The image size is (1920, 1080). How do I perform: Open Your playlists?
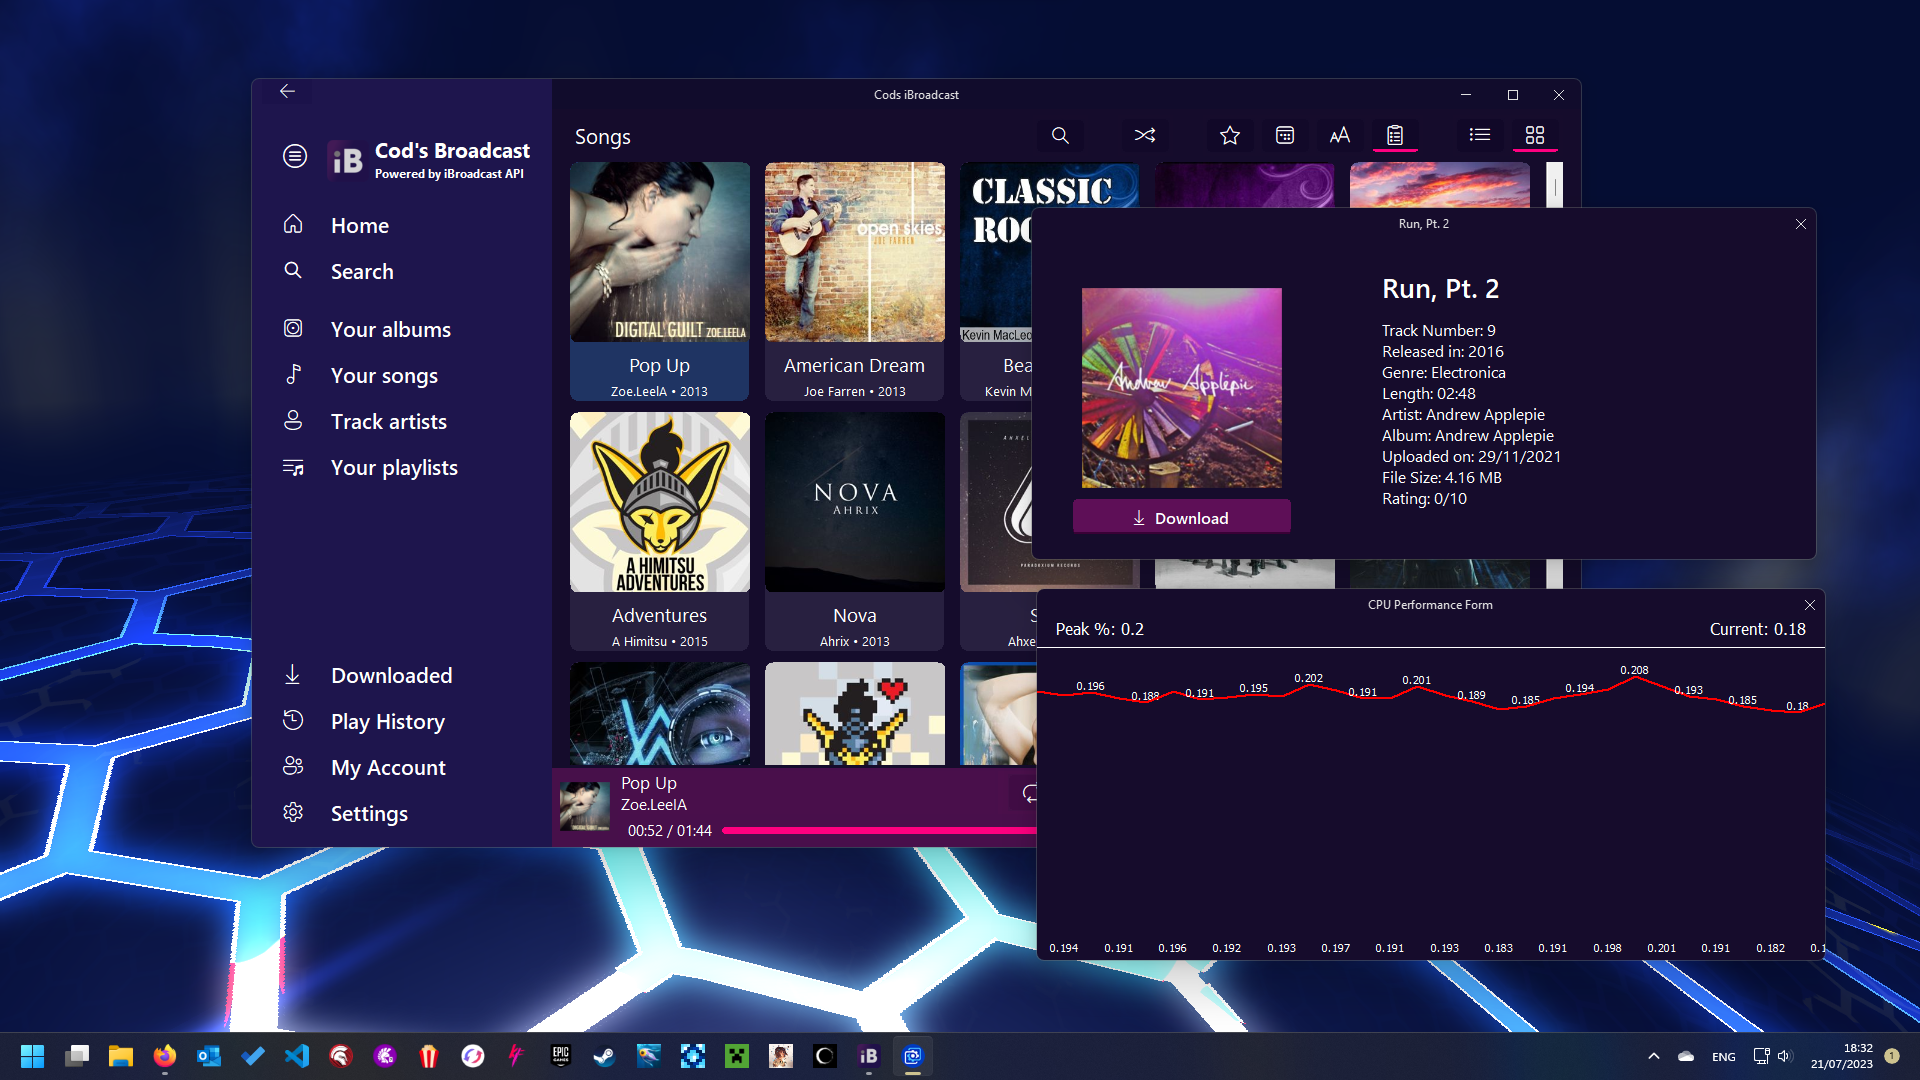click(394, 467)
